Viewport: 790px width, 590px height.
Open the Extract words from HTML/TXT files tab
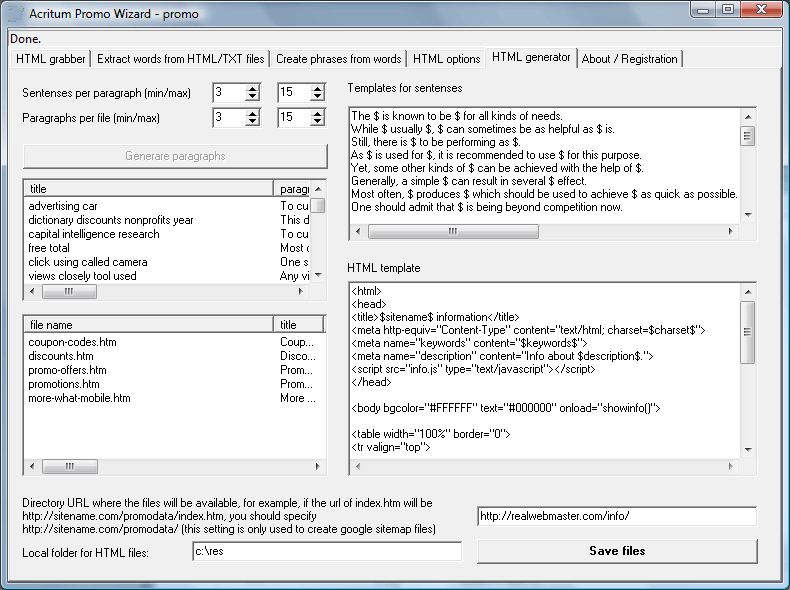click(180, 59)
